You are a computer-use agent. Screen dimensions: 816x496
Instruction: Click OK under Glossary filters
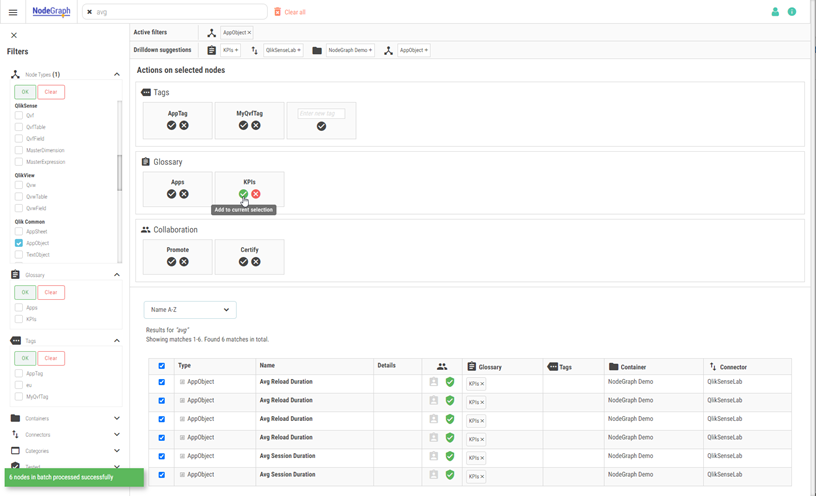coord(25,292)
